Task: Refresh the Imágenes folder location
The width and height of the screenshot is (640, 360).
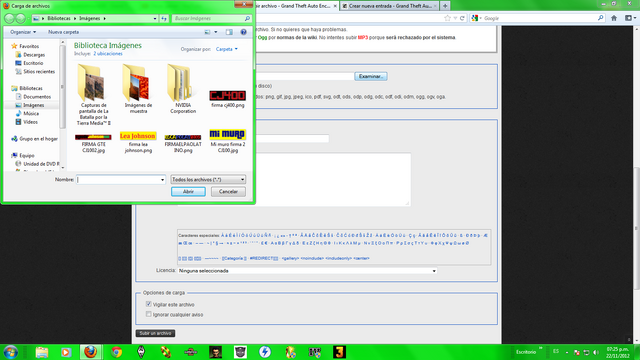Action: click(164, 18)
